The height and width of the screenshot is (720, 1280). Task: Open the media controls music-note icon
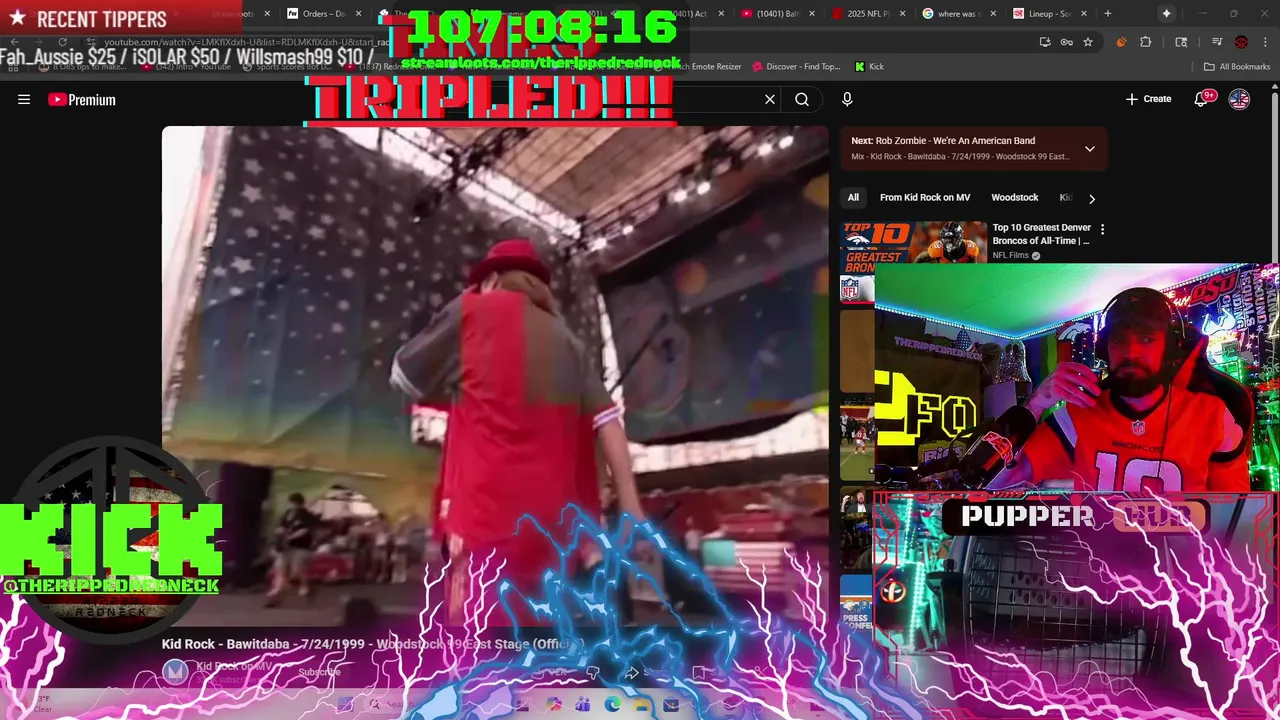tap(1217, 42)
